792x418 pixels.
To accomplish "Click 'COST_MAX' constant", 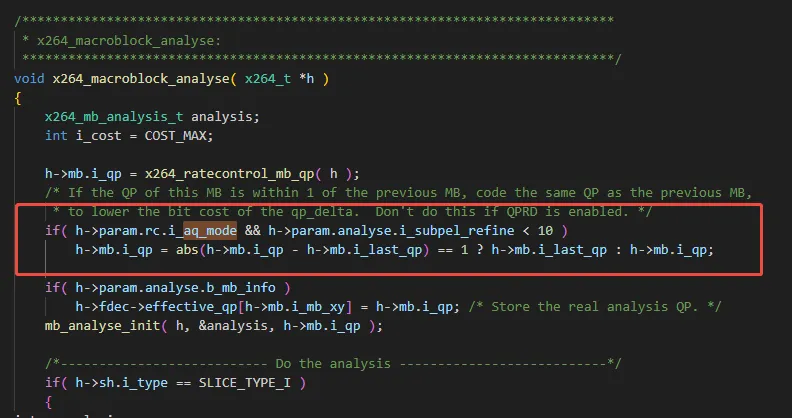I will coord(175,136).
